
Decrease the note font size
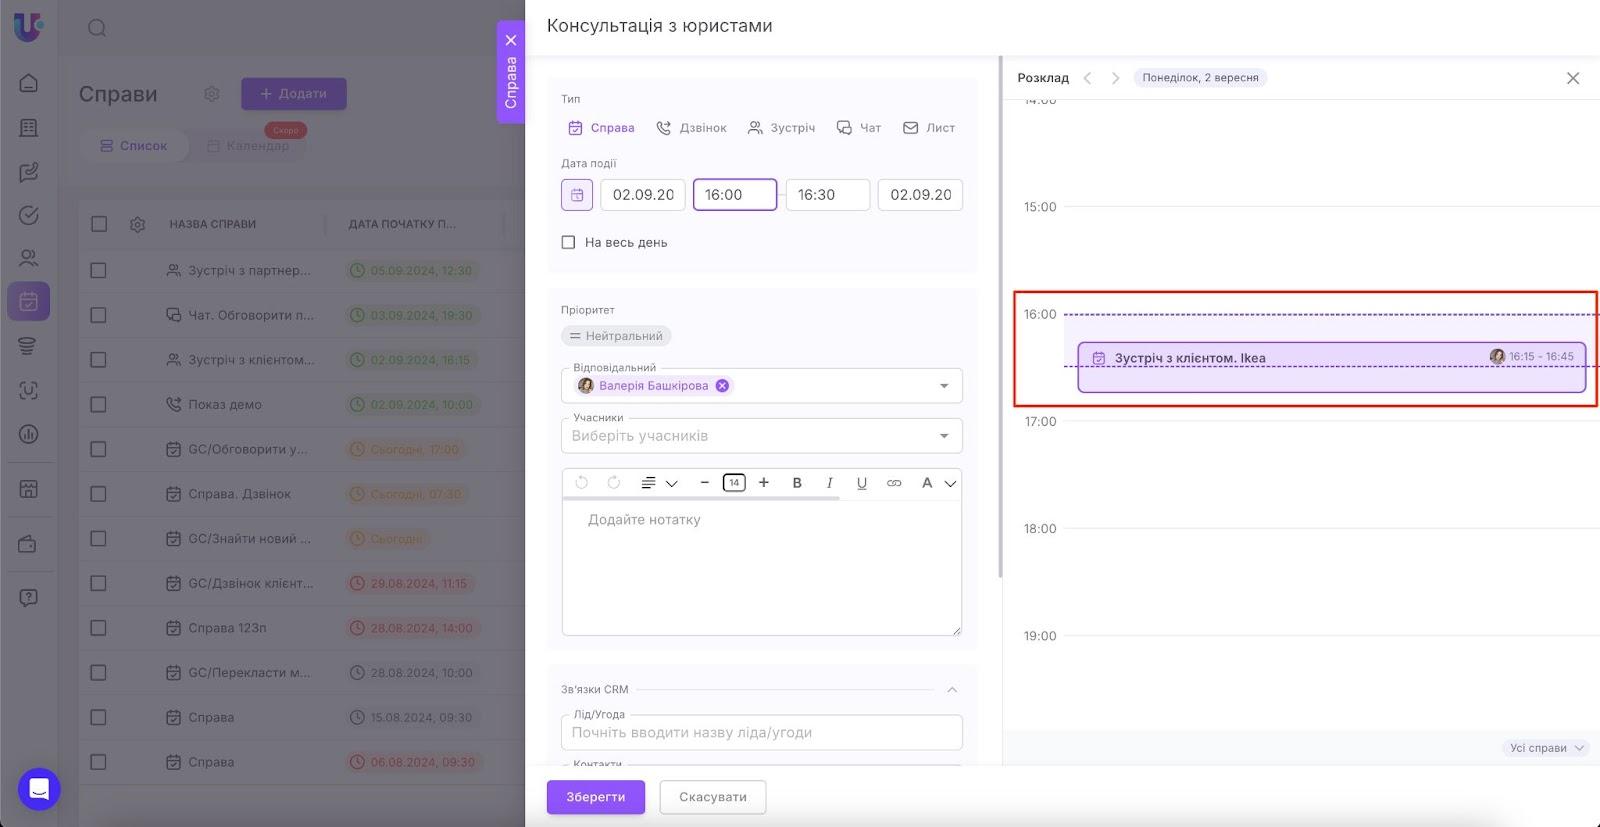pos(704,483)
